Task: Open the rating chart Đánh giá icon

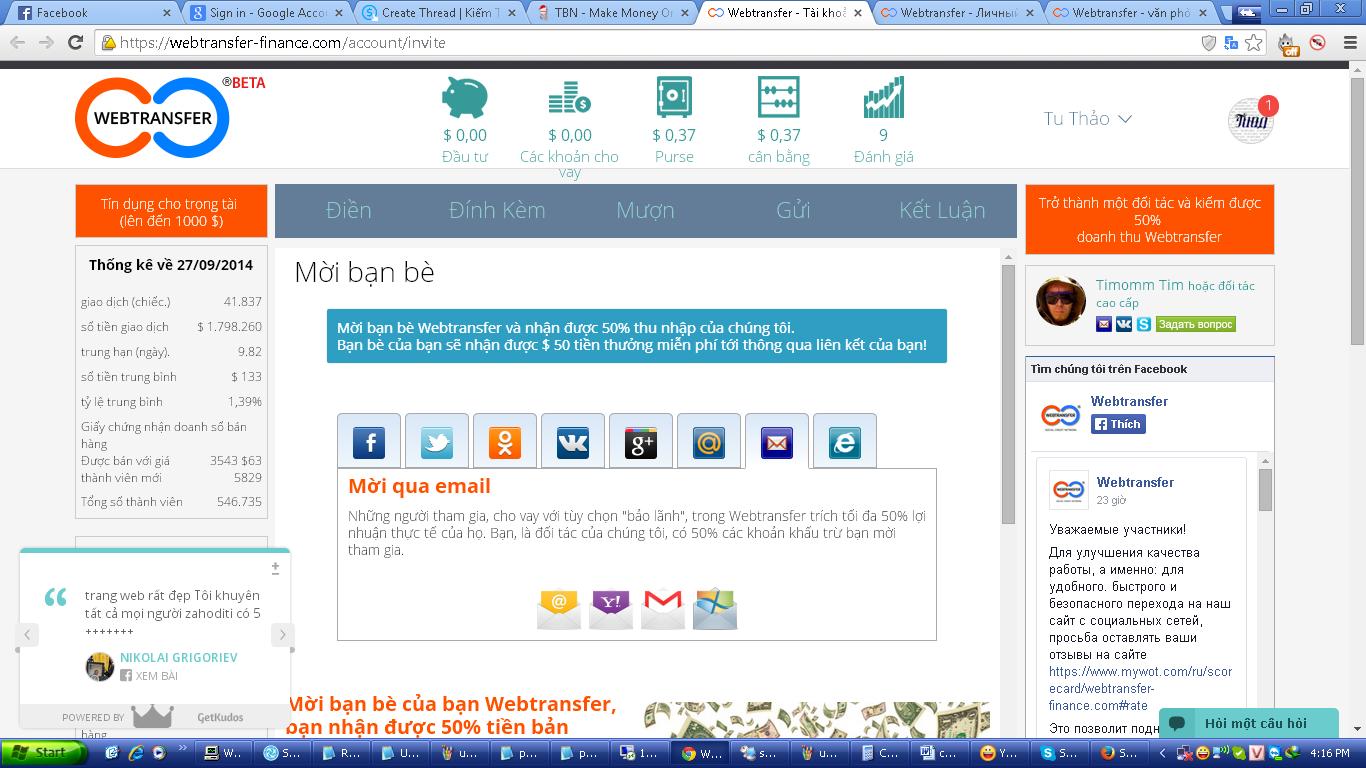Action: [884, 98]
